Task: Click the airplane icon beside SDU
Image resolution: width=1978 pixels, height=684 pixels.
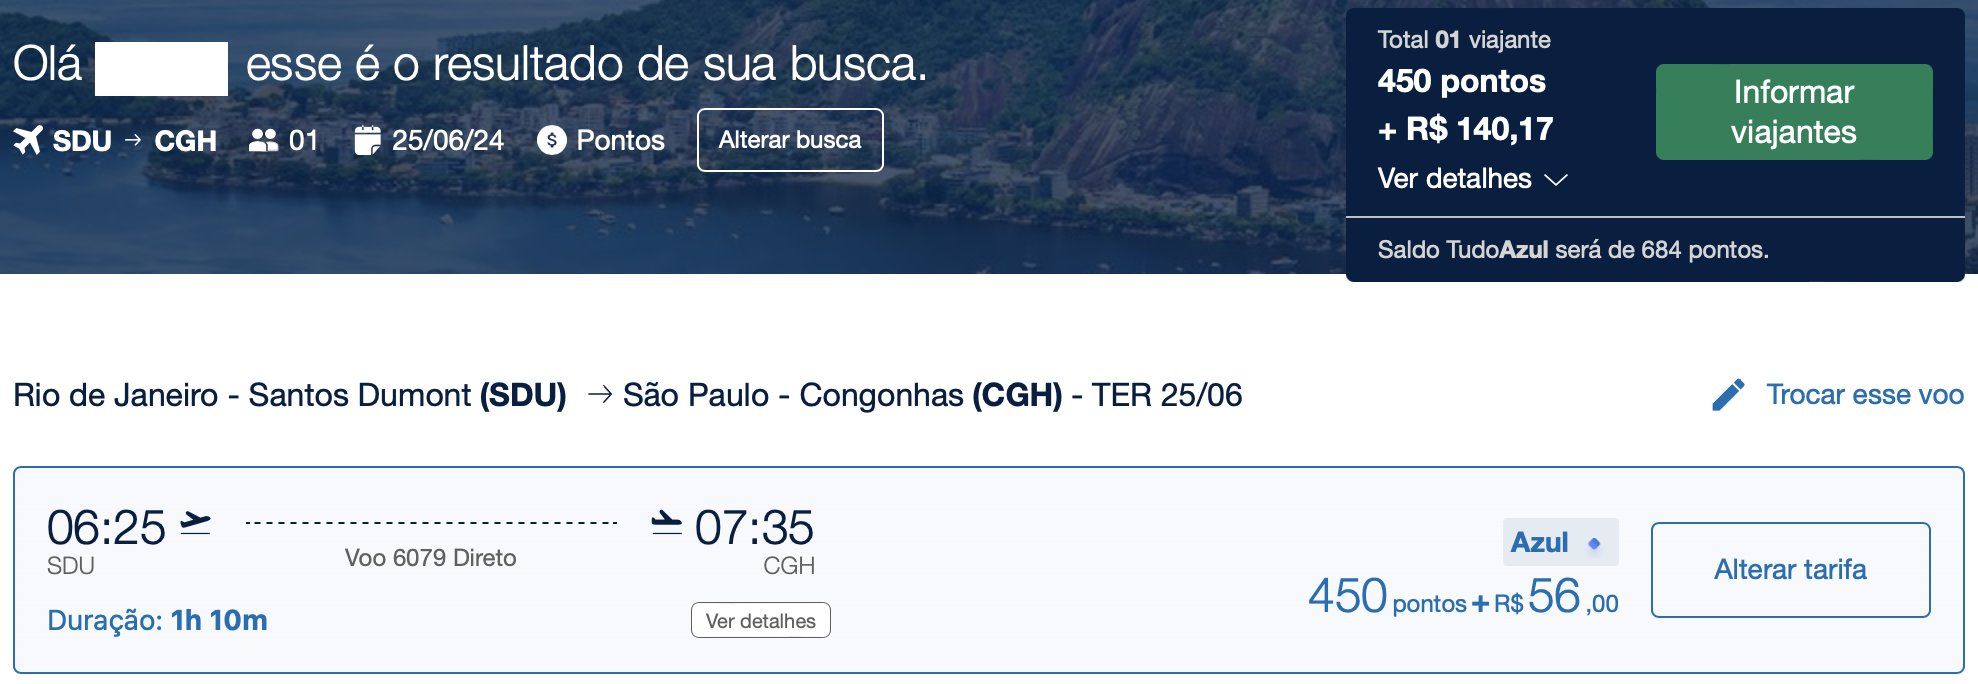Action: coord(28,140)
